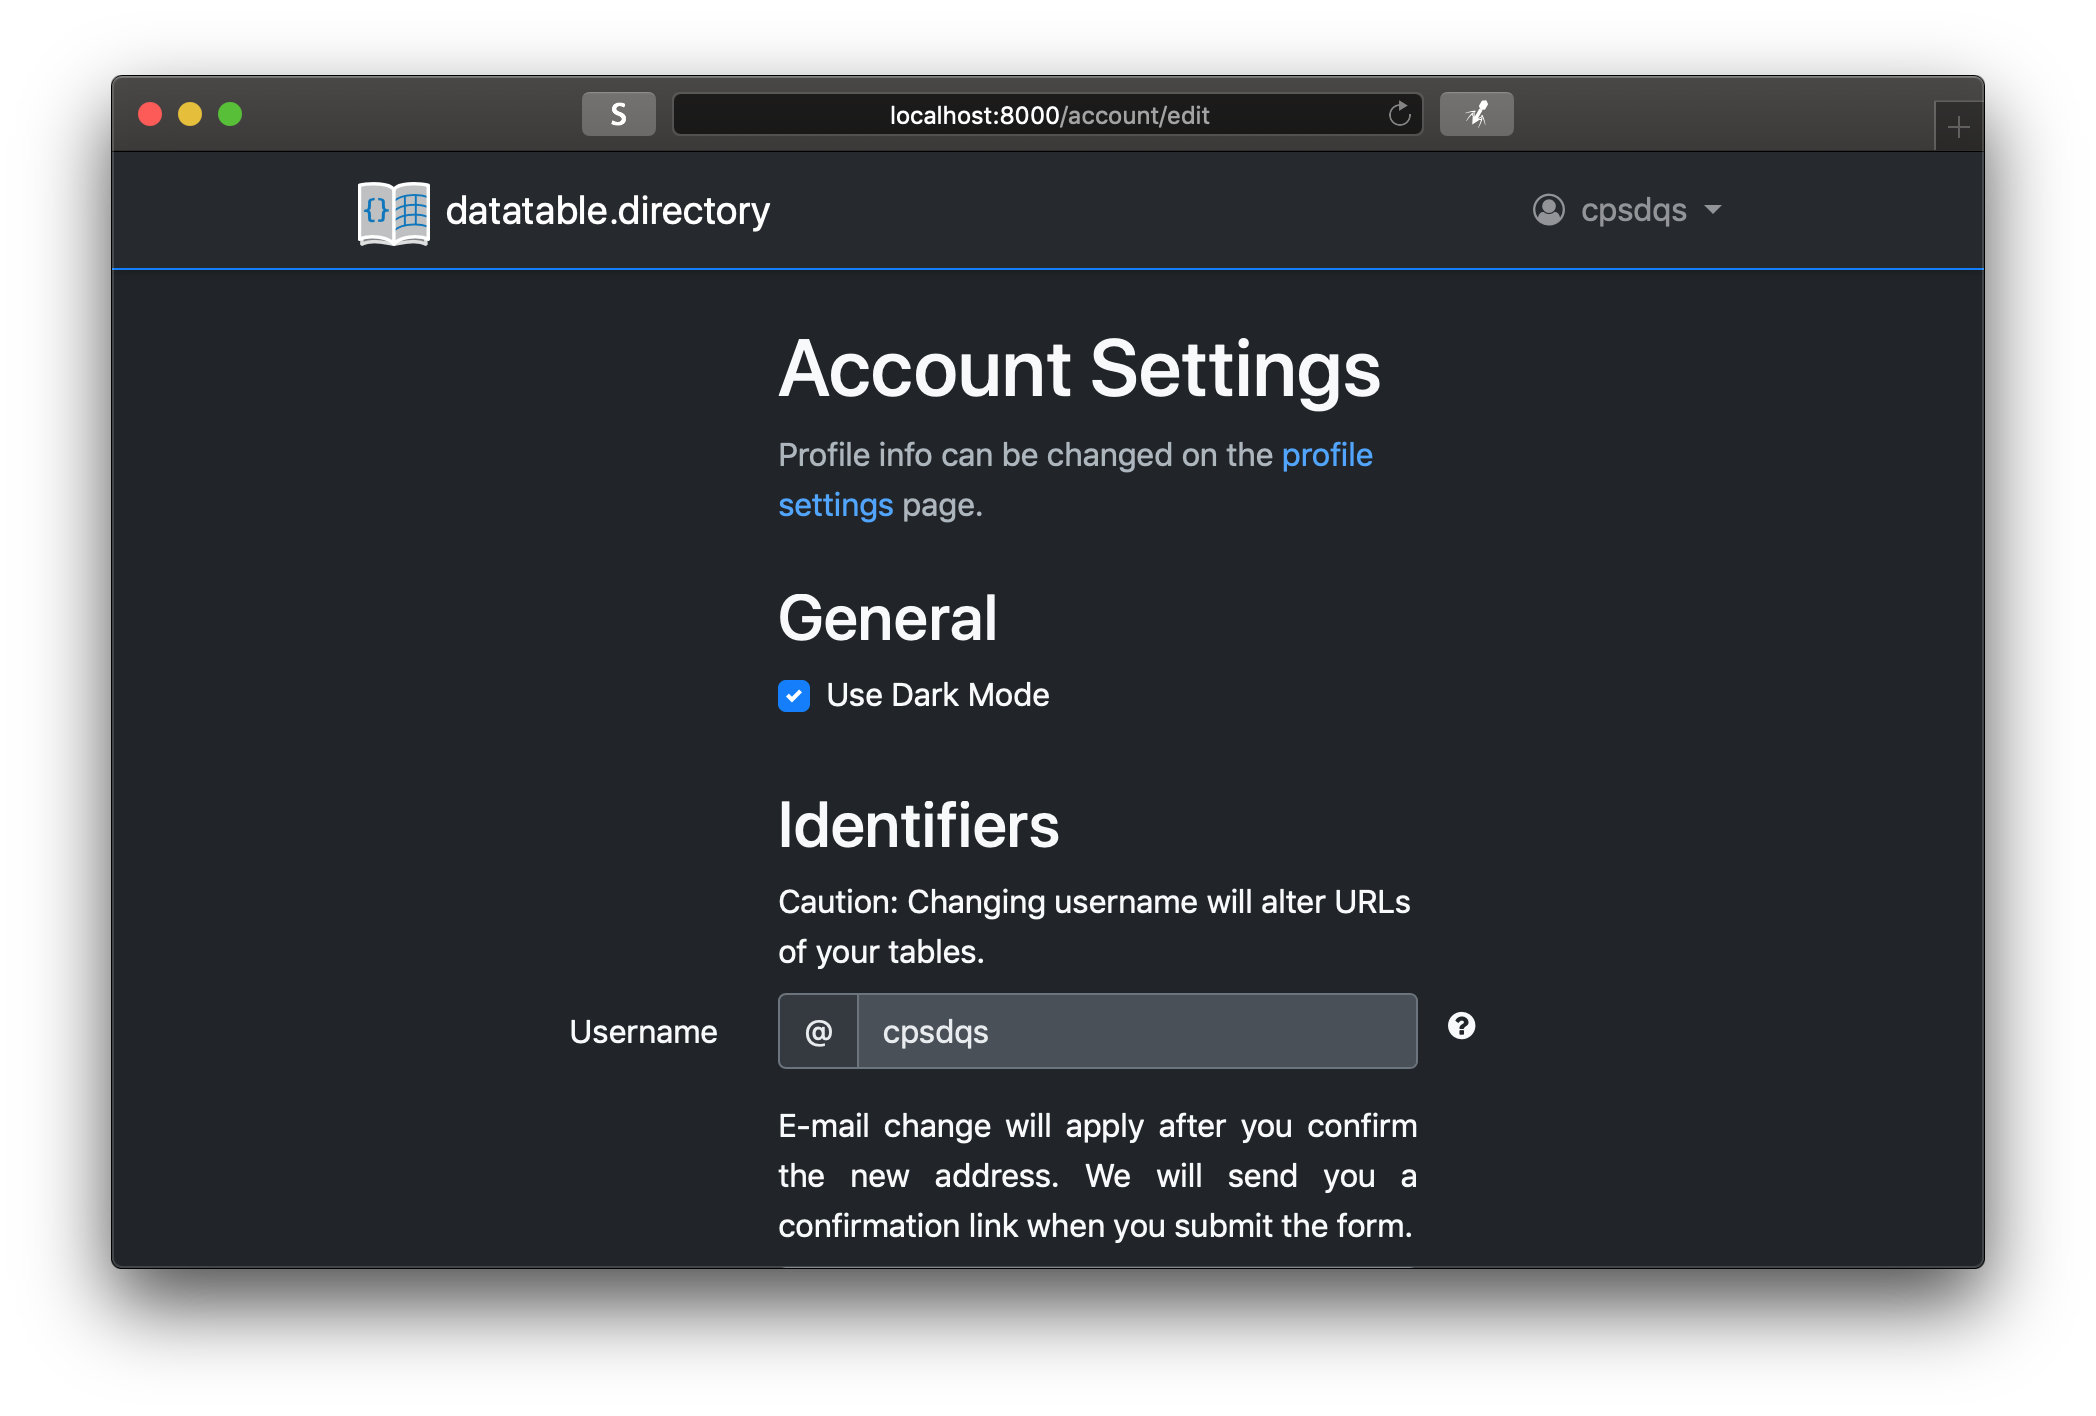Reload the page with the refresh icon
Viewport: 2096px width, 1416px height.
1399,115
